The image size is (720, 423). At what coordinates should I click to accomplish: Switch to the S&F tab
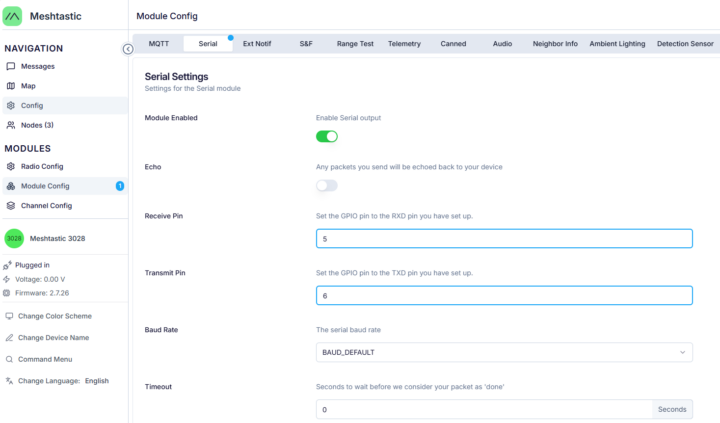(306, 44)
